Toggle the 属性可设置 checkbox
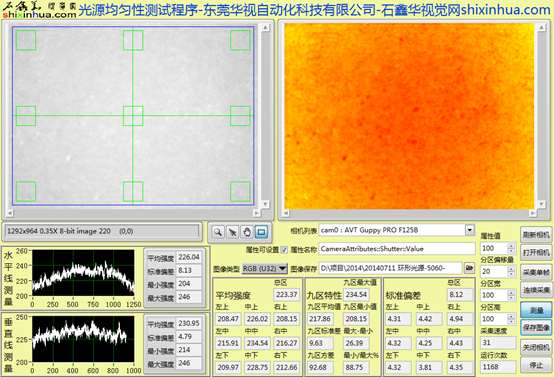This screenshot has width=554, height=377. pyautogui.click(x=284, y=250)
